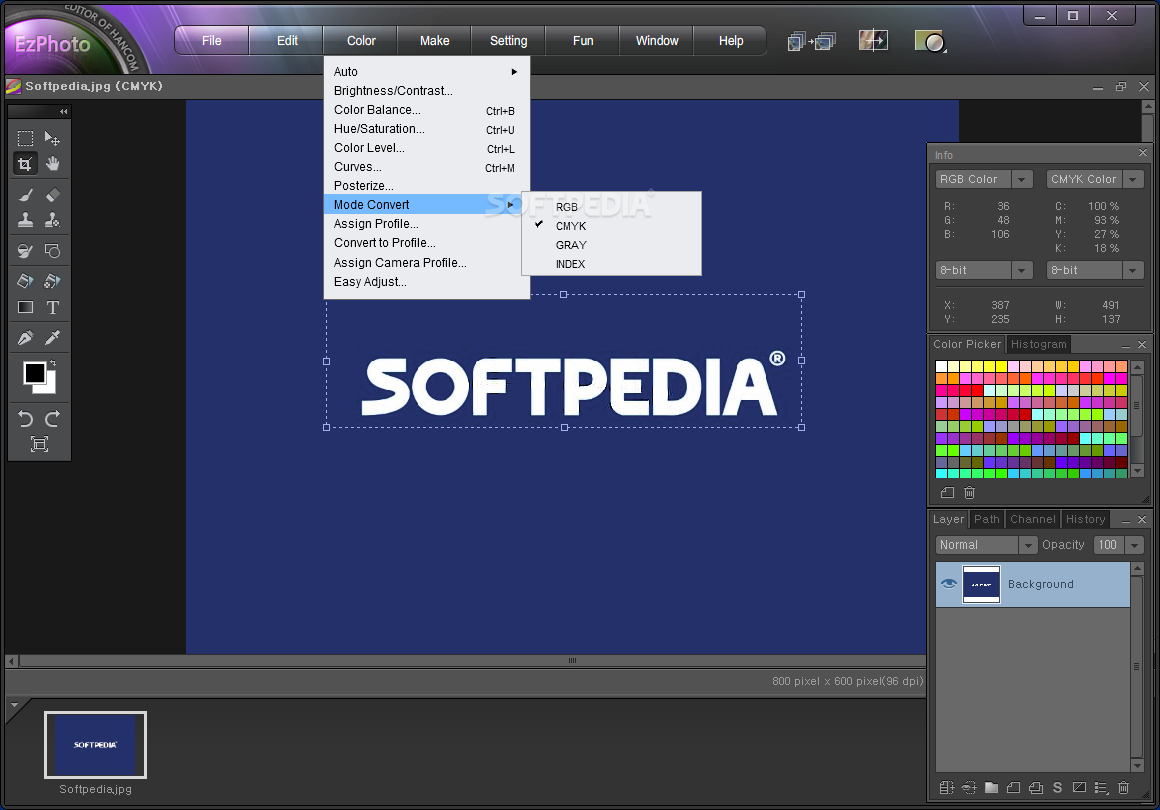The width and height of the screenshot is (1160, 810).
Task: Select the pattern stamp tool
Action: (x=52, y=220)
